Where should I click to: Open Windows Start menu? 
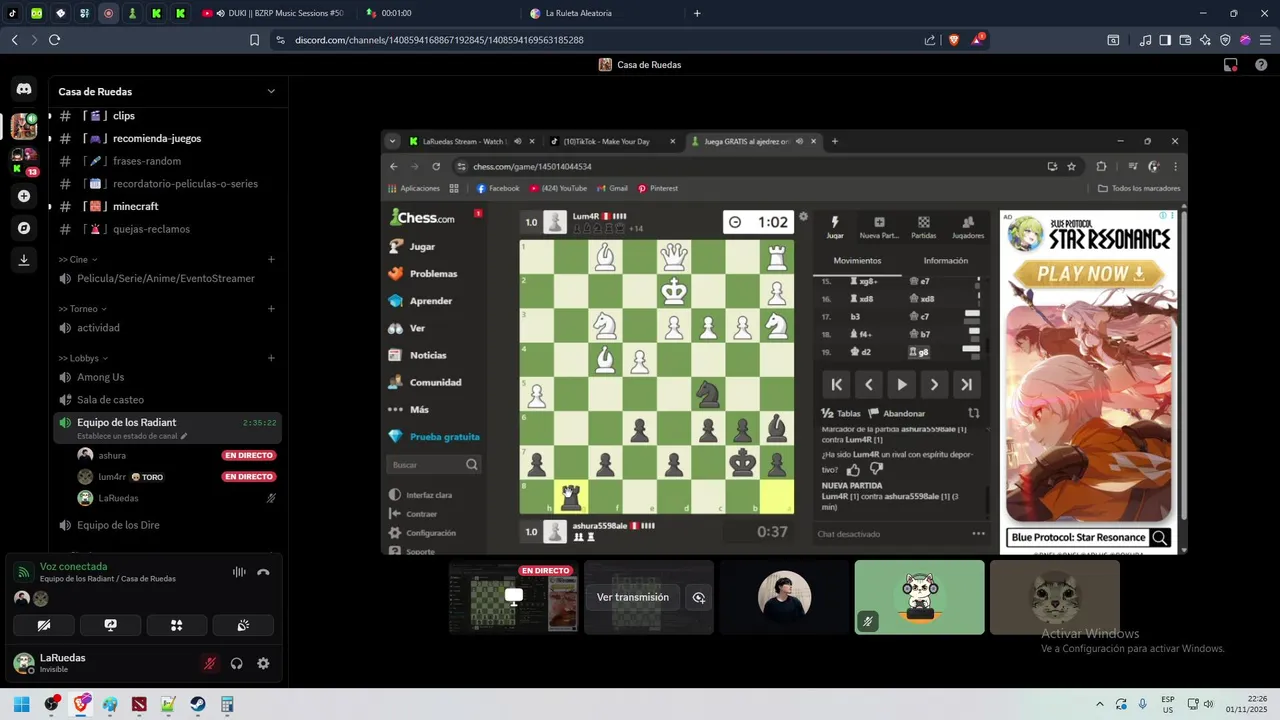[x=22, y=704]
